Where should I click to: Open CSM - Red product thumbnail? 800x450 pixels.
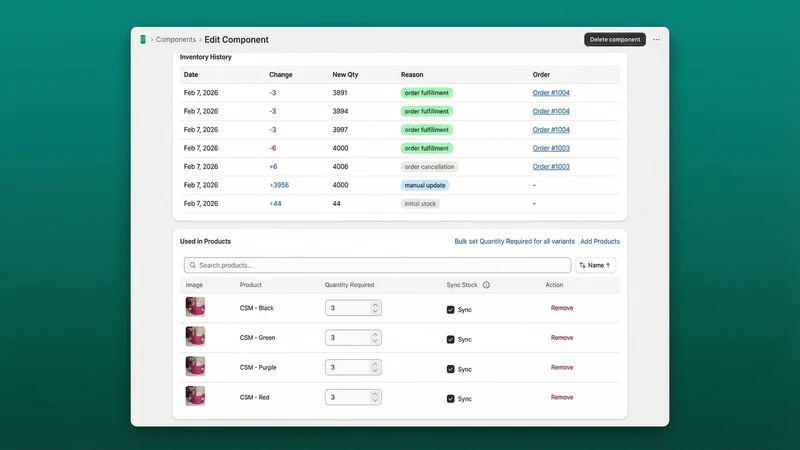click(x=195, y=396)
